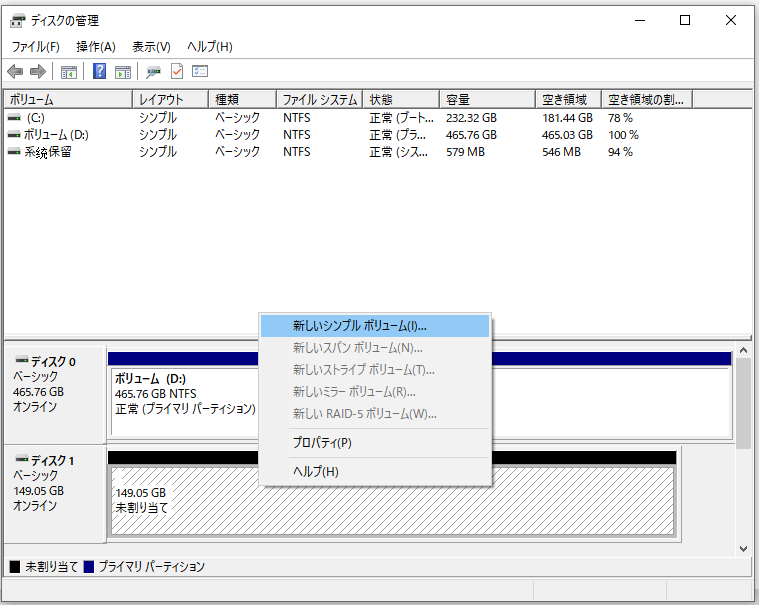Click the 78 % free percentage cell

click(x=620, y=118)
